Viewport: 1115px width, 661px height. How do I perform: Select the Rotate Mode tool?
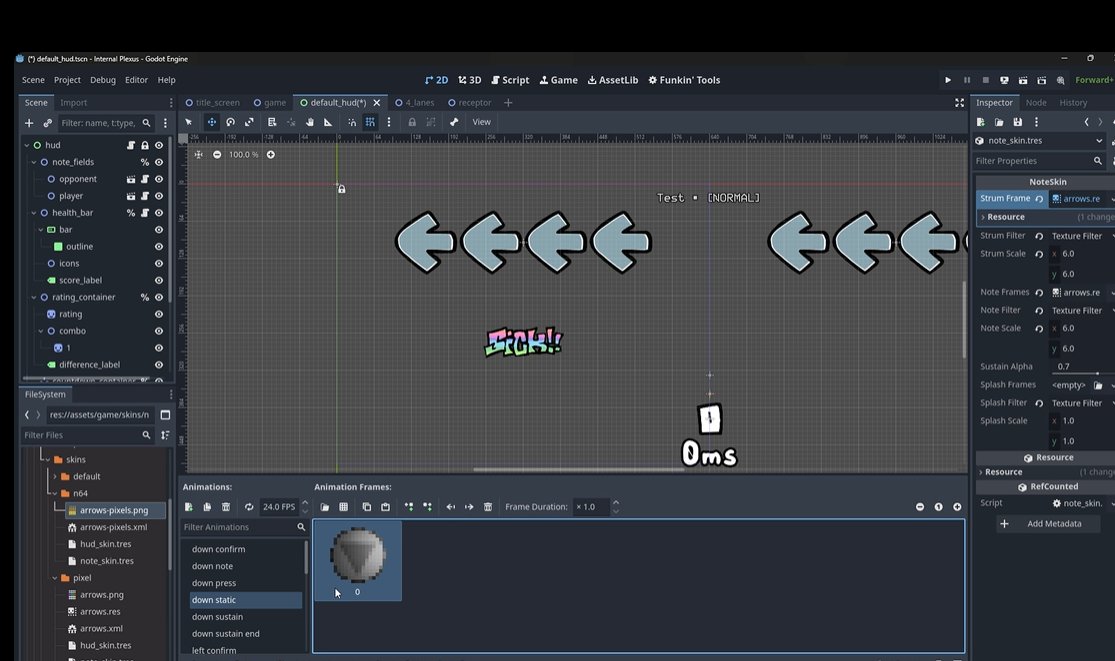[230, 122]
